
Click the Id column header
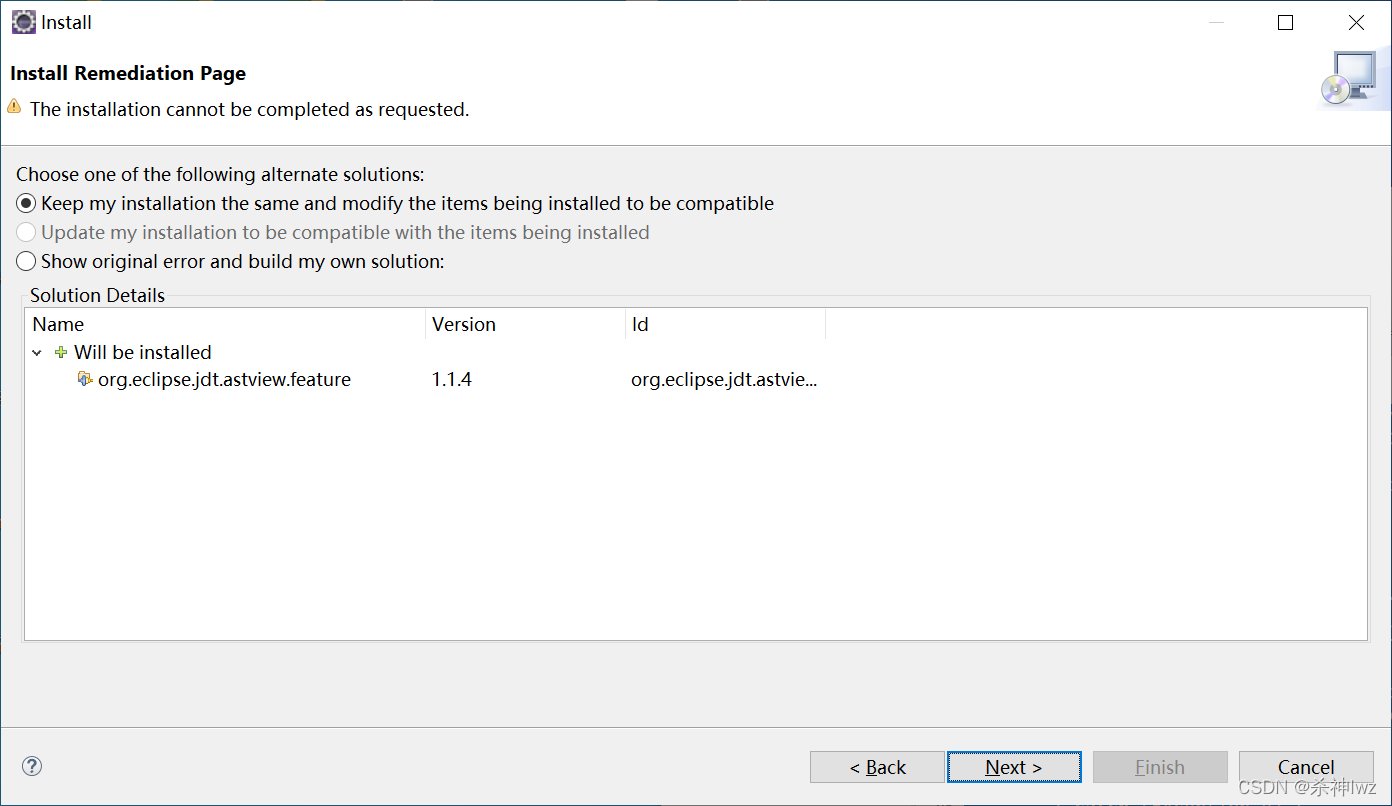639,324
